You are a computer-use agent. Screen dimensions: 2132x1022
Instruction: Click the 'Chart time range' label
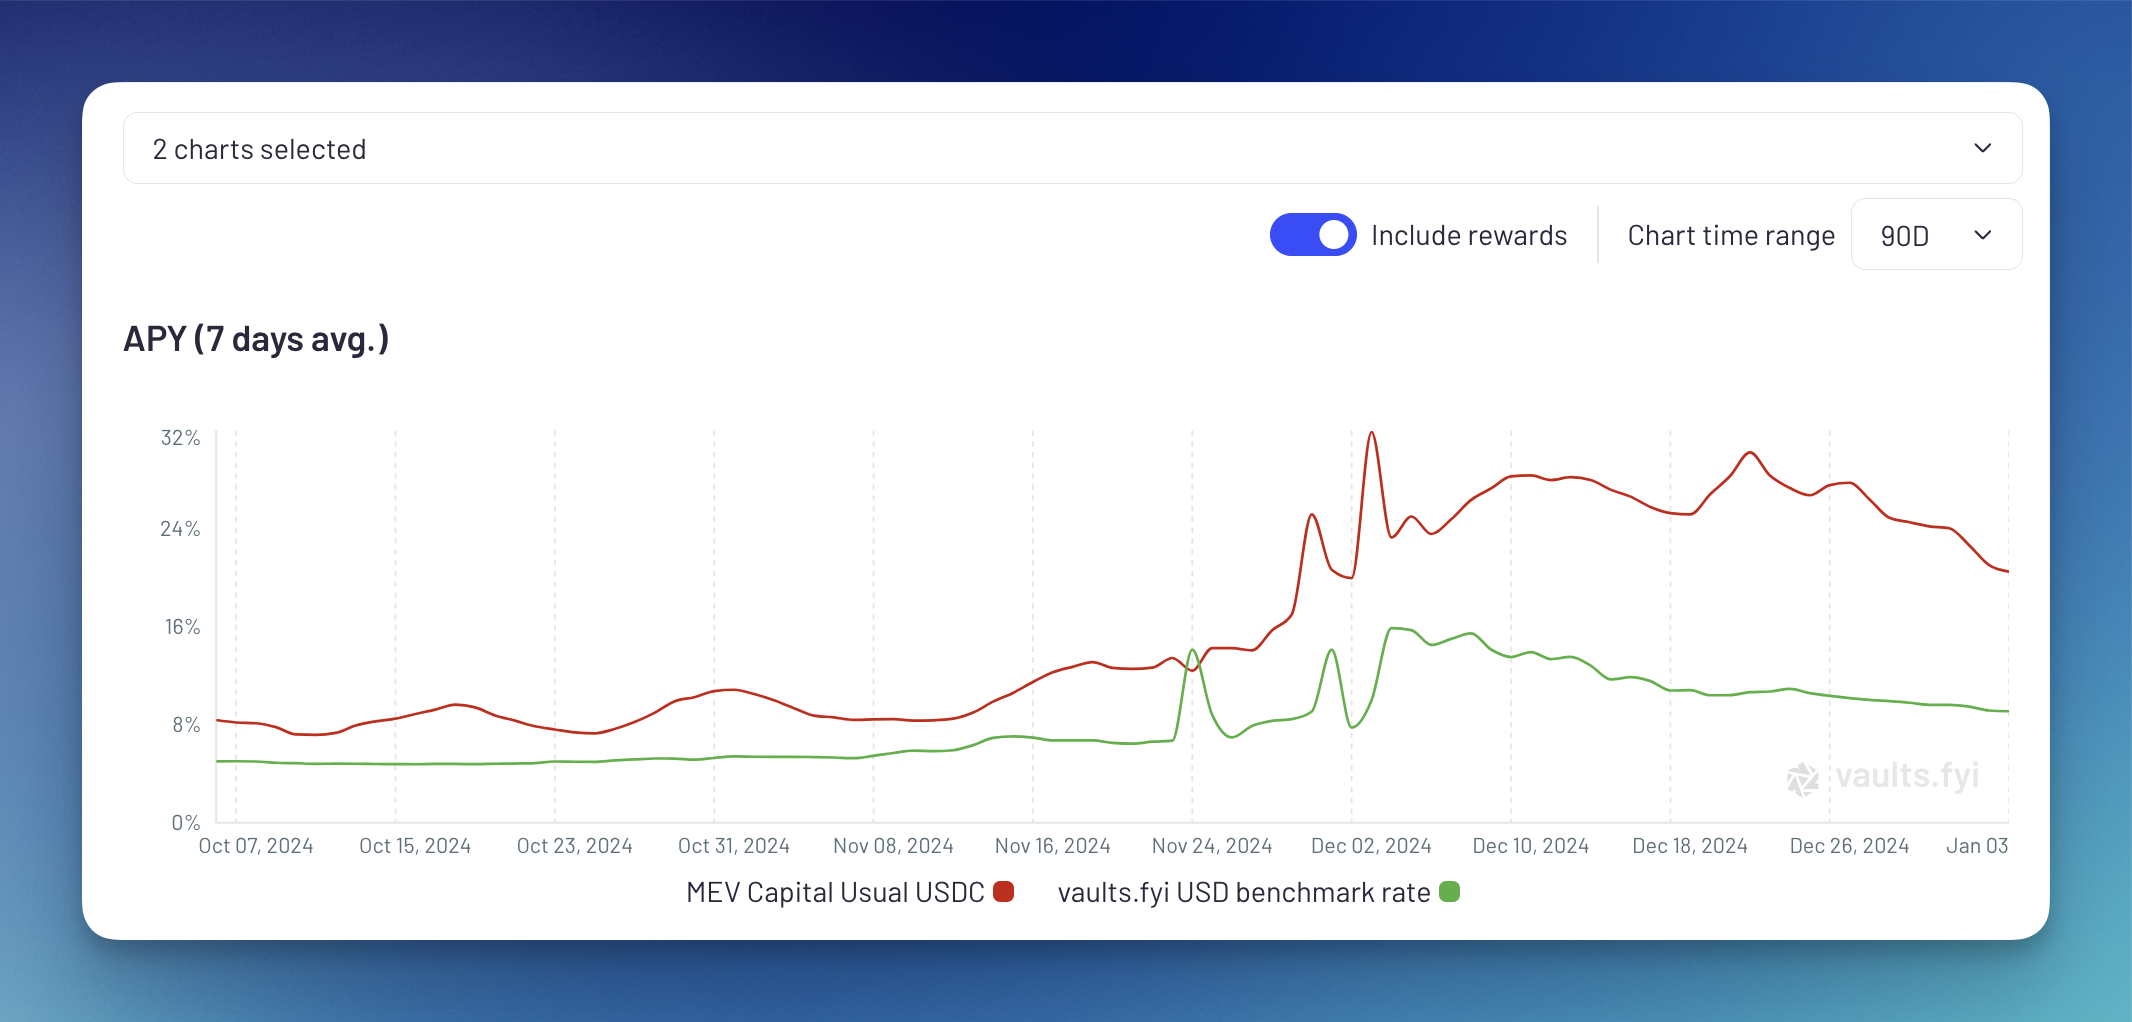(1731, 235)
